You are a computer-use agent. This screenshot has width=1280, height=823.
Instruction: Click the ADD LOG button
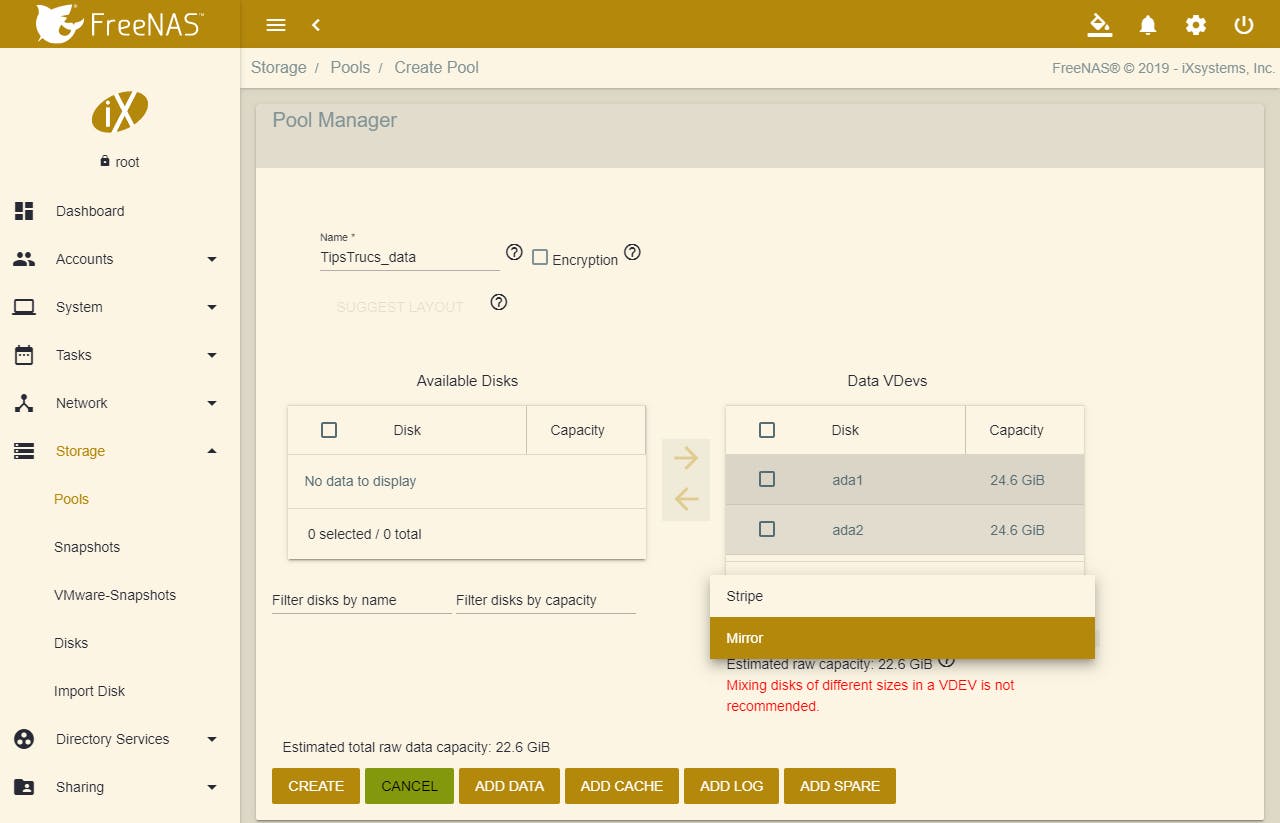[x=732, y=786]
